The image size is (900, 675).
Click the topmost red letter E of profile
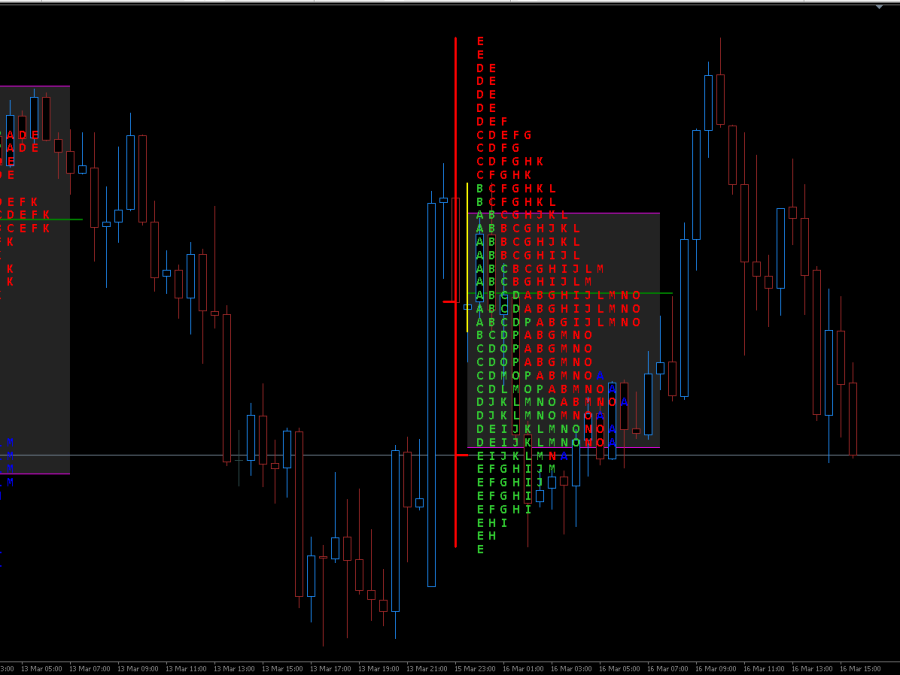click(480, 41)
